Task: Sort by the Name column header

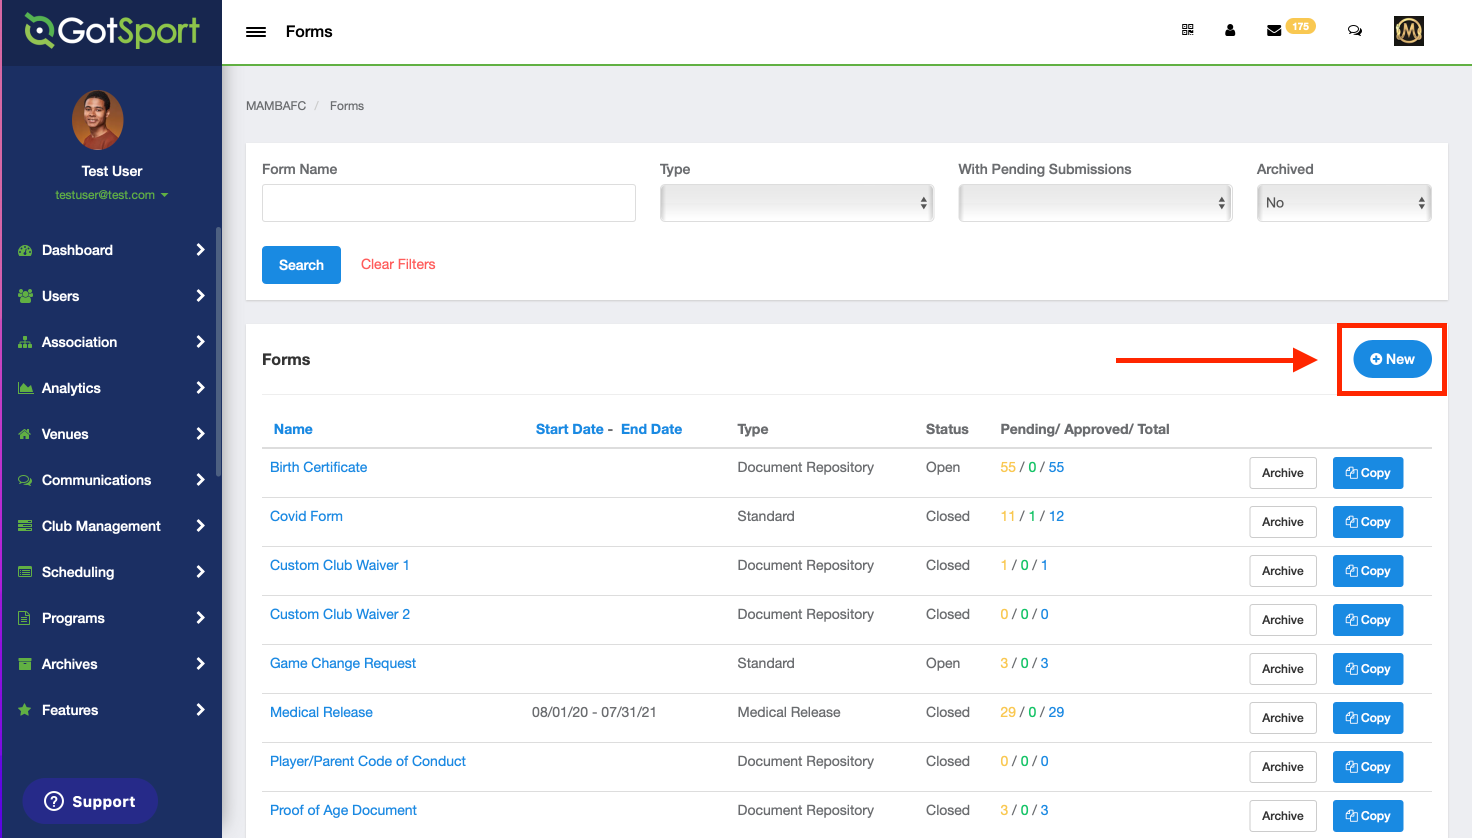Action: tap(293, 429)
